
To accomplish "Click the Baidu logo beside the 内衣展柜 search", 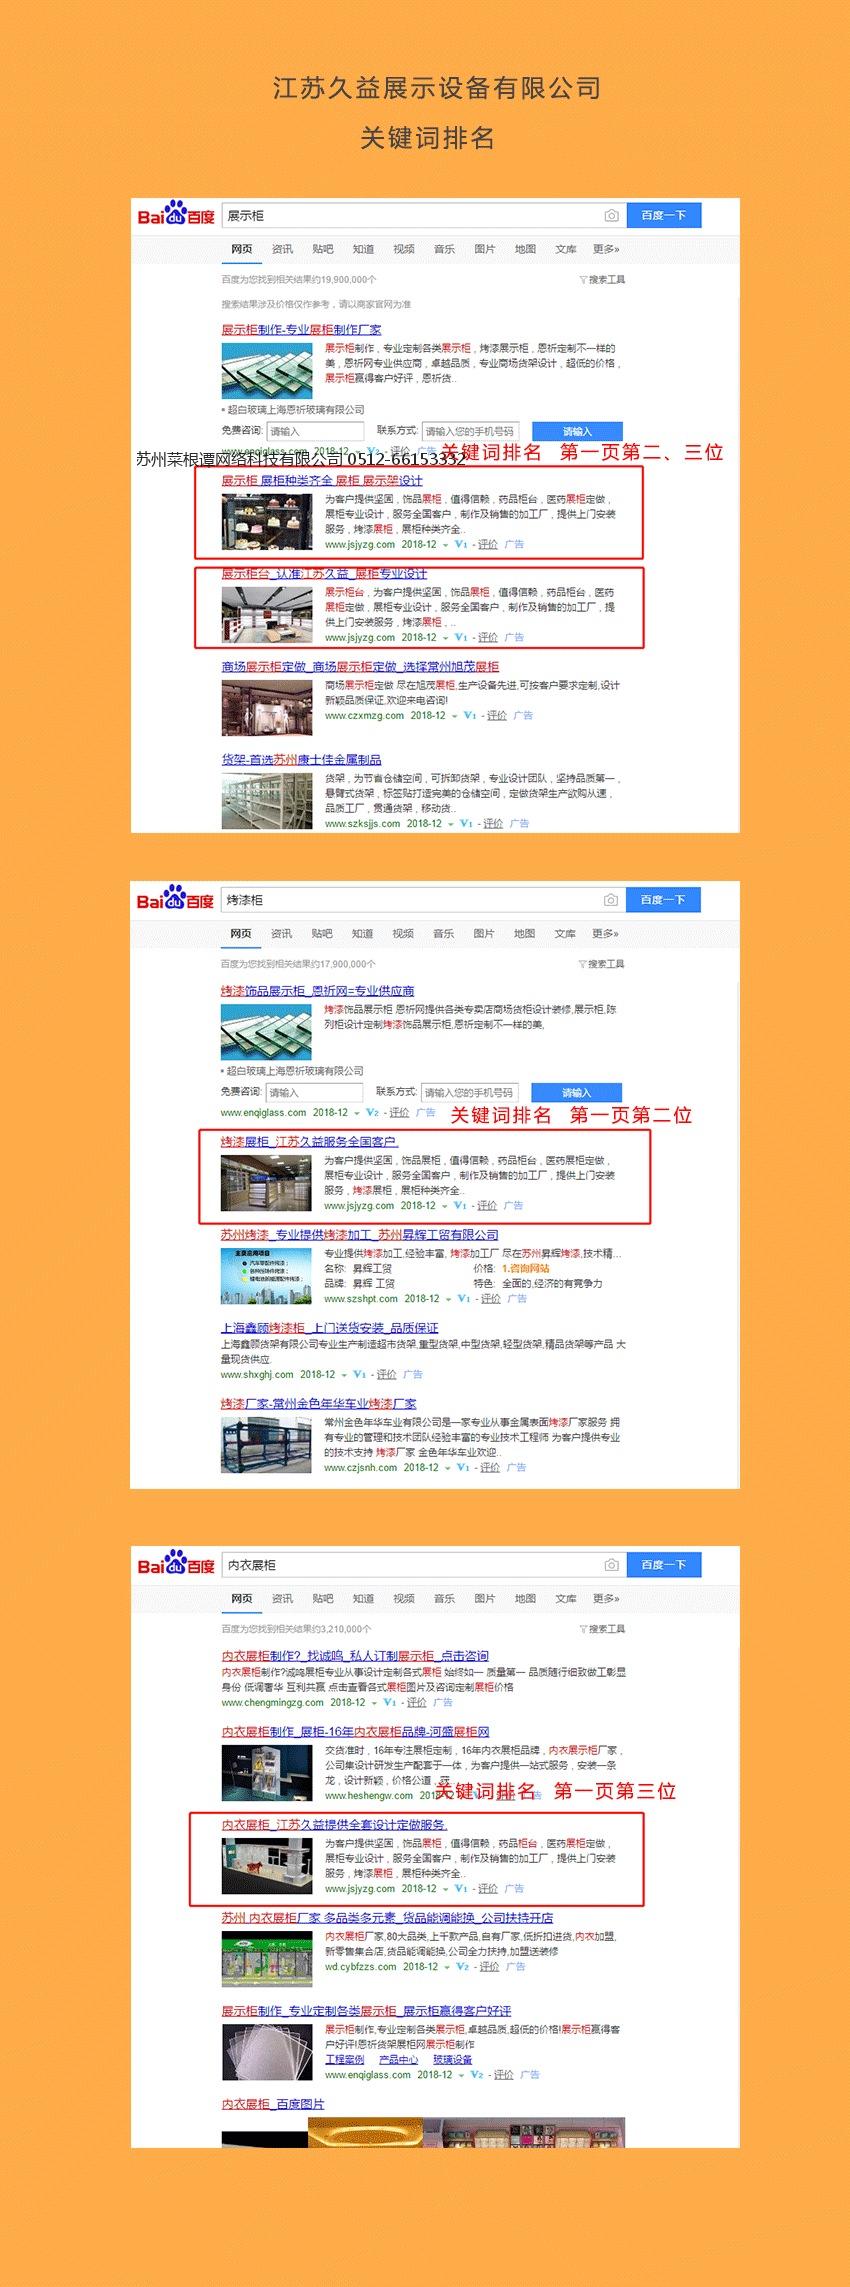I will point(176,1564).
